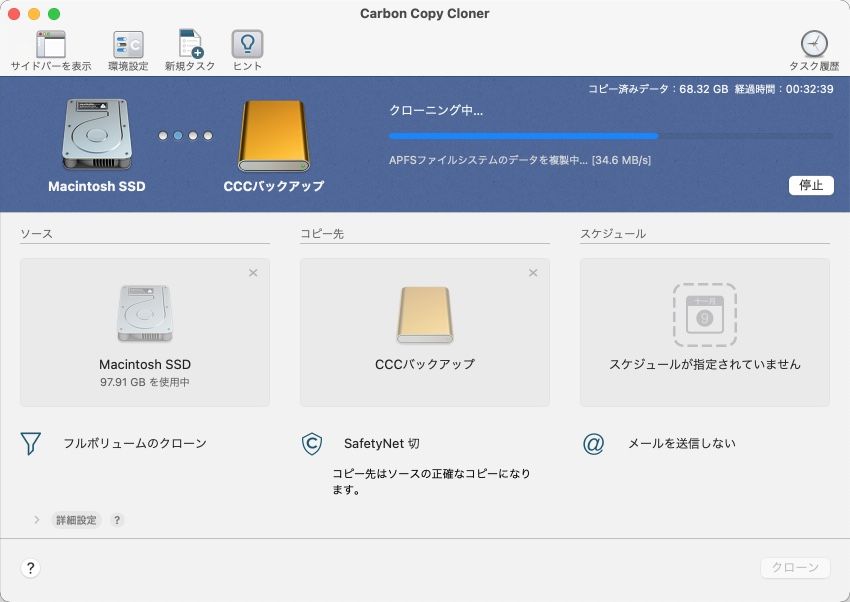Click the schedule calendar icon
This screenshot has width=850, height=602.
pyautogui.click(x=704, y=314)
